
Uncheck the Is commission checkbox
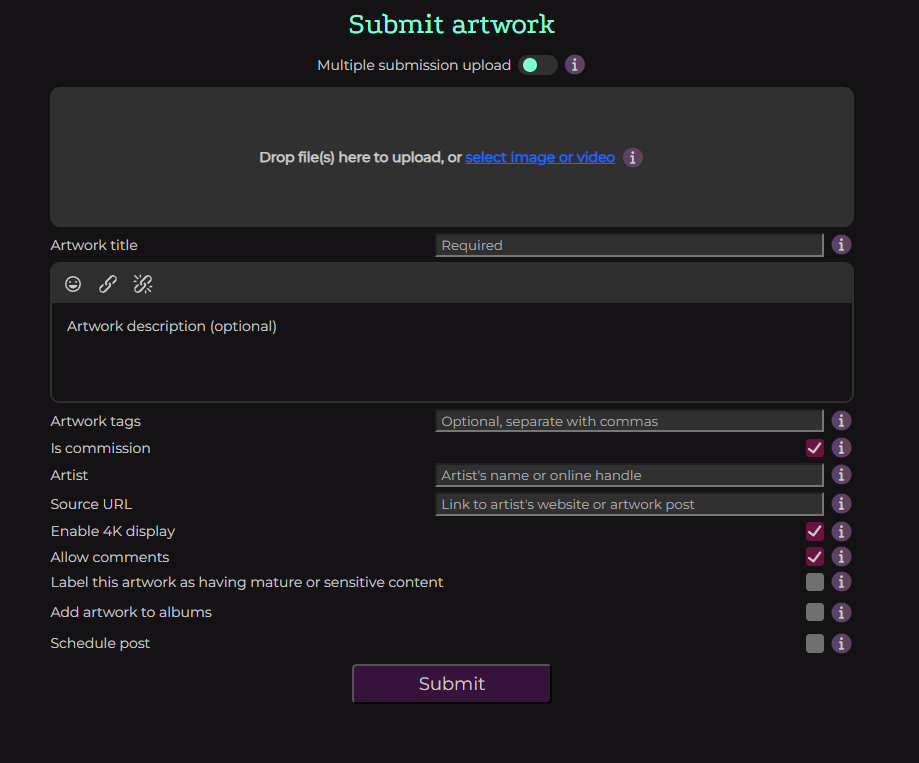point(815,448)
